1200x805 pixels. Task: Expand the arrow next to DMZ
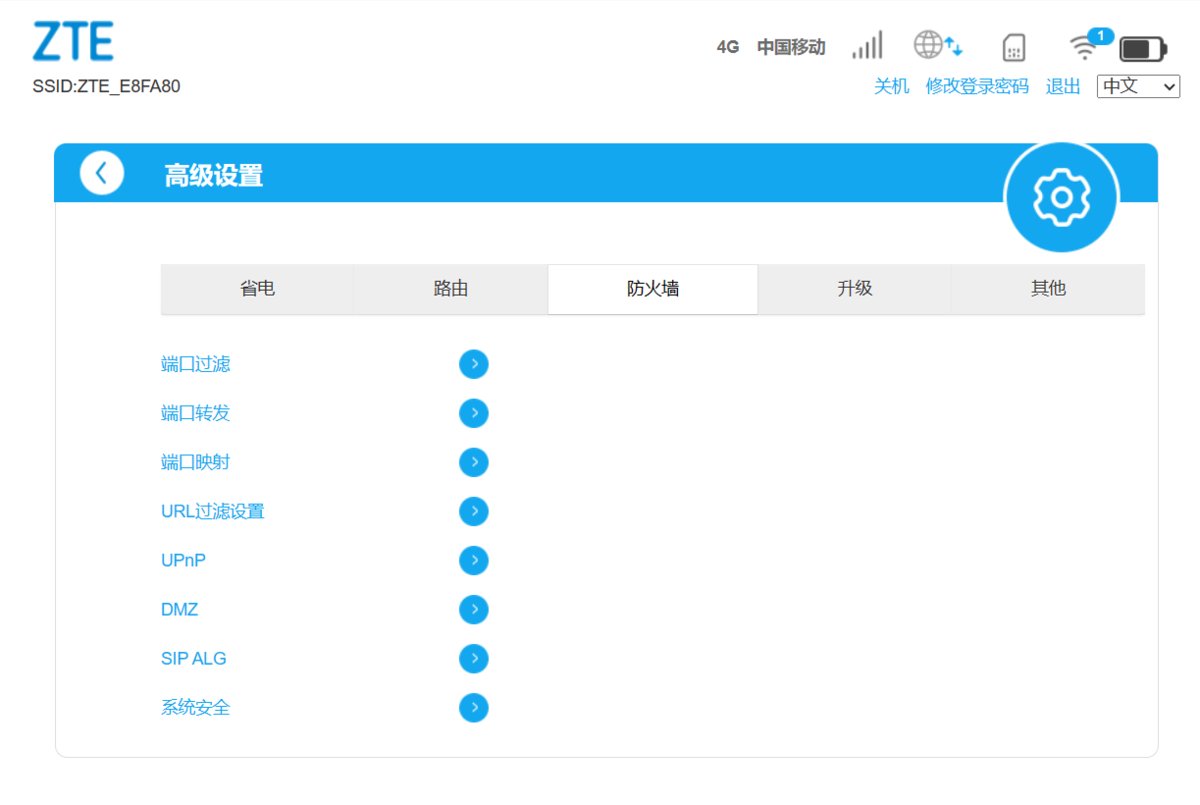click(474, 609)
